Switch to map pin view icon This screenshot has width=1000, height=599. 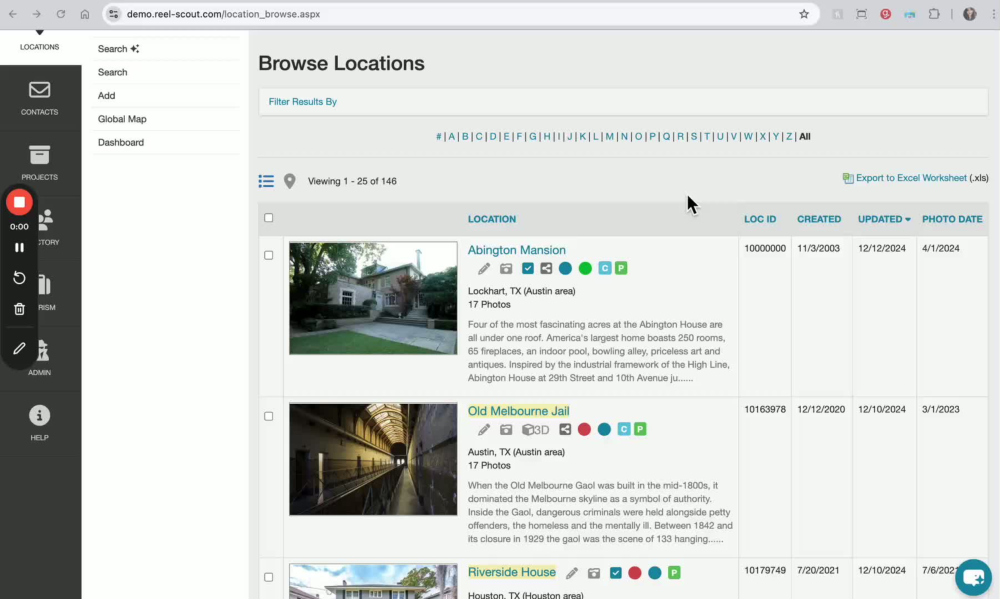click(x=290, y=181)
